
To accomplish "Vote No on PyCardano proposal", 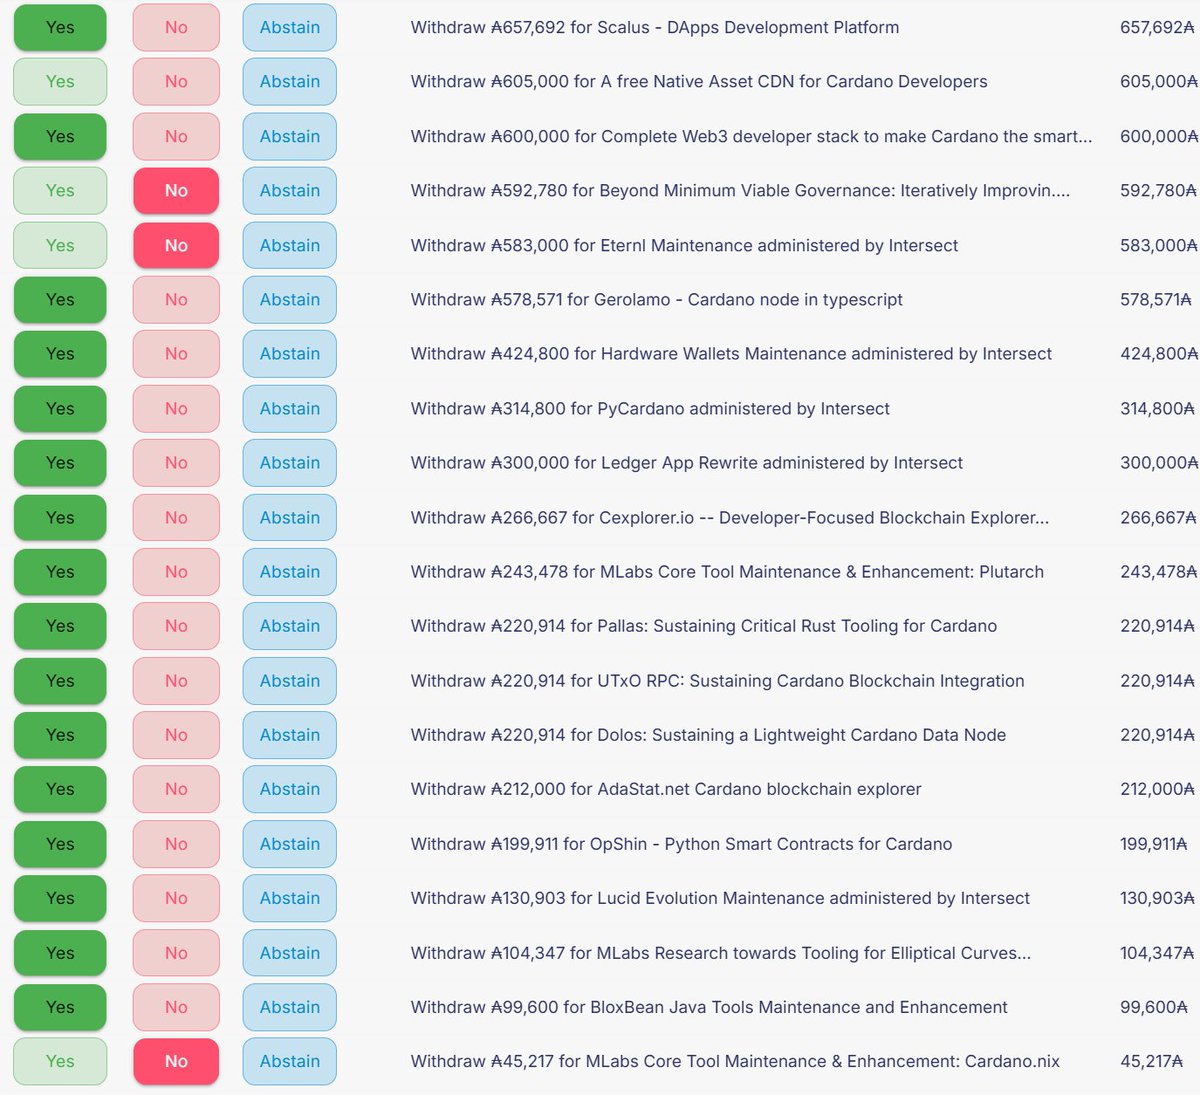I will point(176,409).
